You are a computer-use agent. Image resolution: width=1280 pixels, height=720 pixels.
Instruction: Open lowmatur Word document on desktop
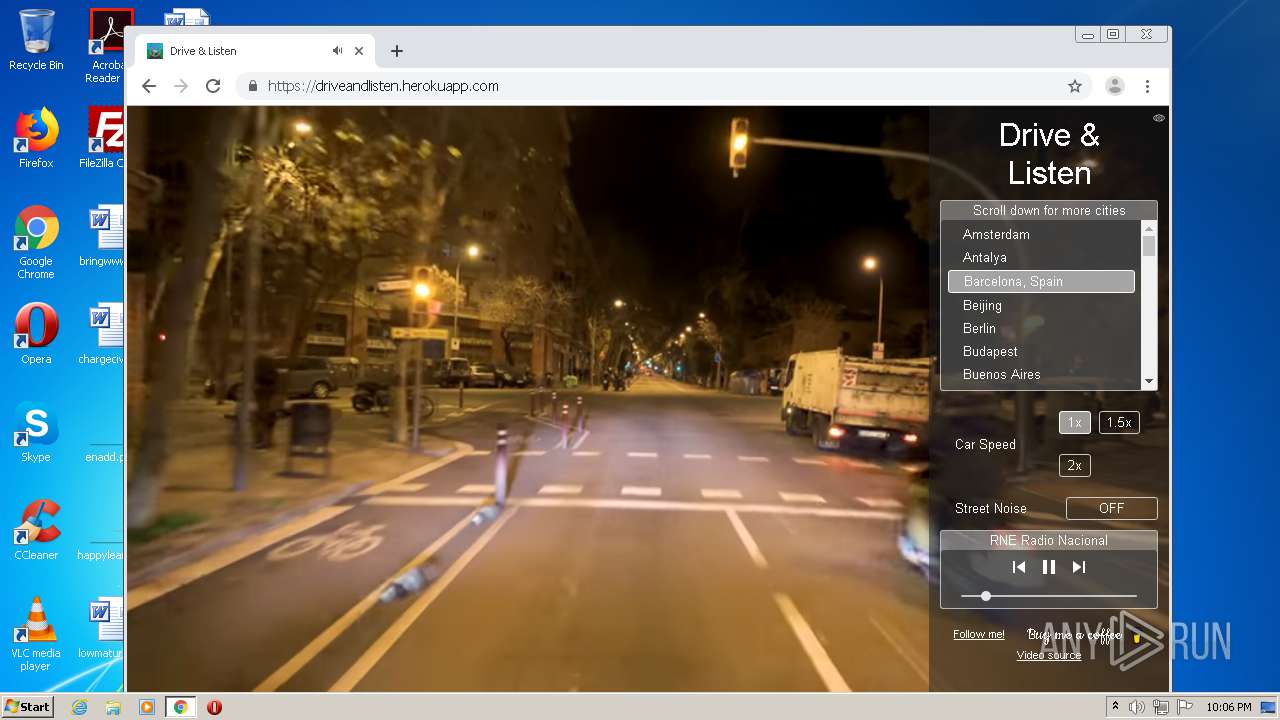click(x=104, y=629)
